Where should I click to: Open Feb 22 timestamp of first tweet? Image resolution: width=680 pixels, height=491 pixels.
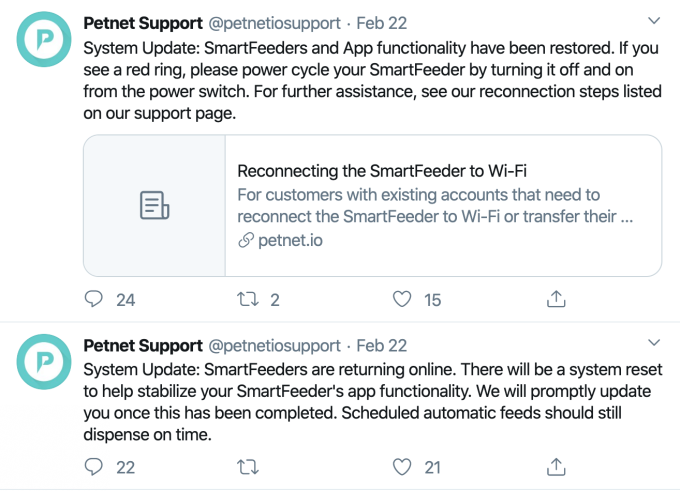(x=381, y=21)
